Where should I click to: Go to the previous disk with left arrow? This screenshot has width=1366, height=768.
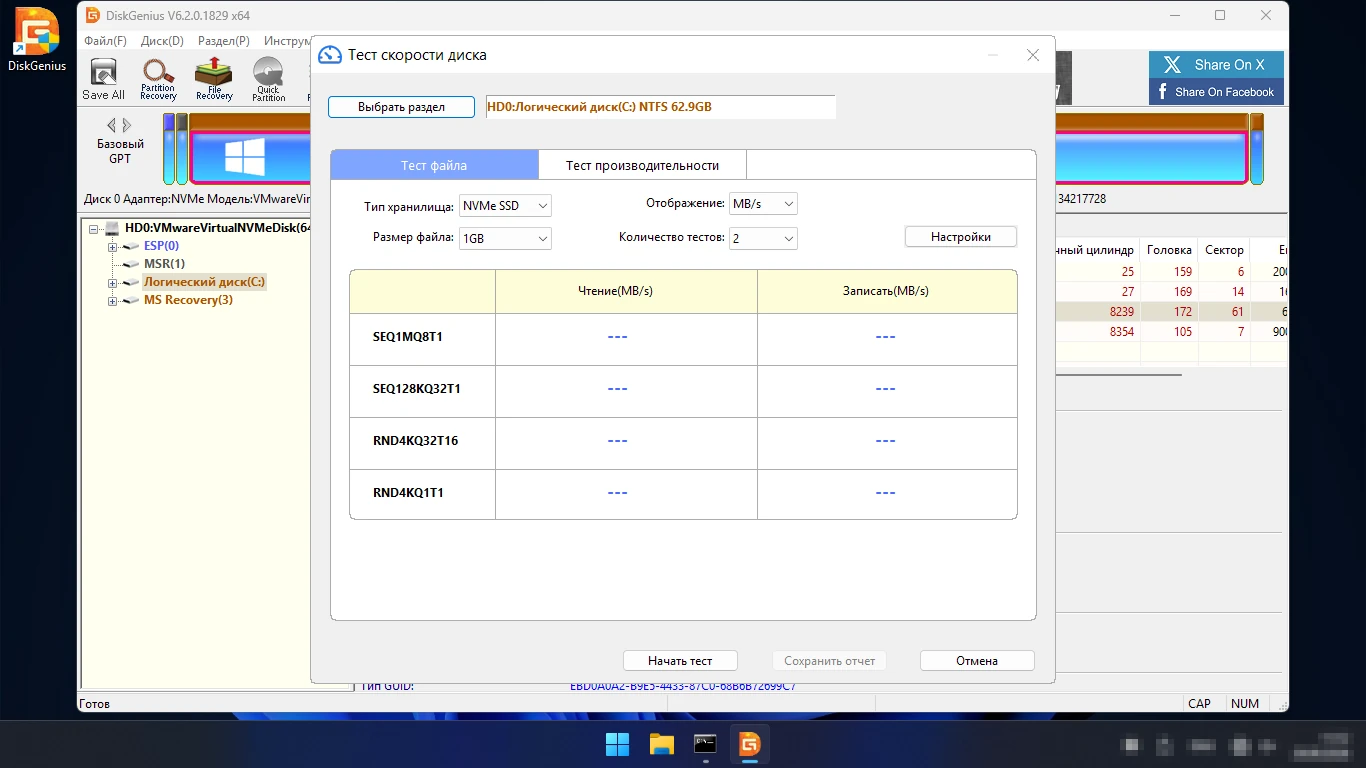pos(112,126)
